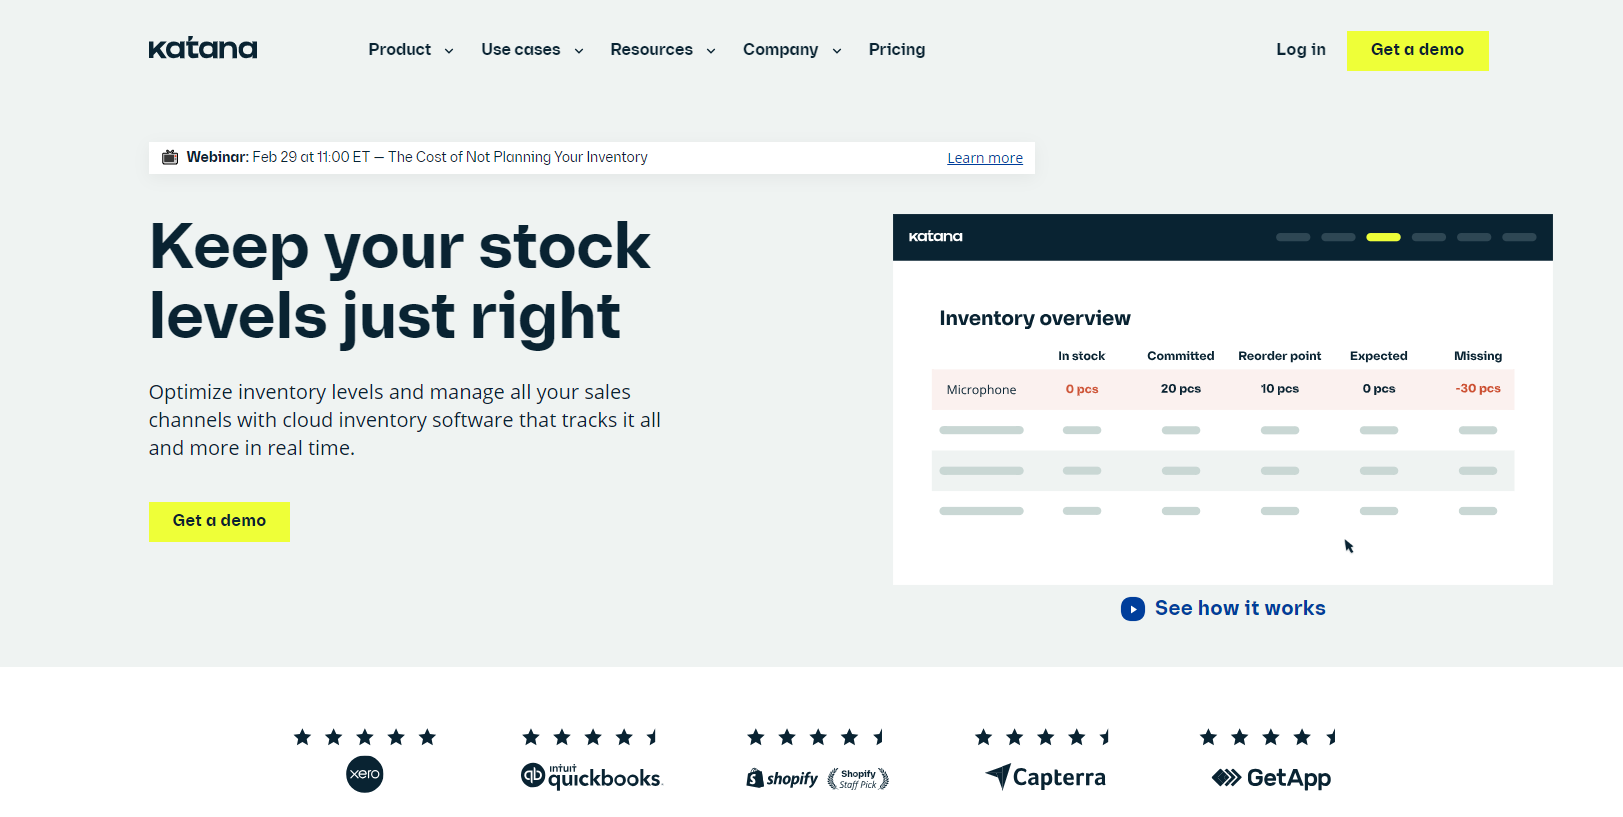Click Get a demo in header

(x=1417, y=50)
